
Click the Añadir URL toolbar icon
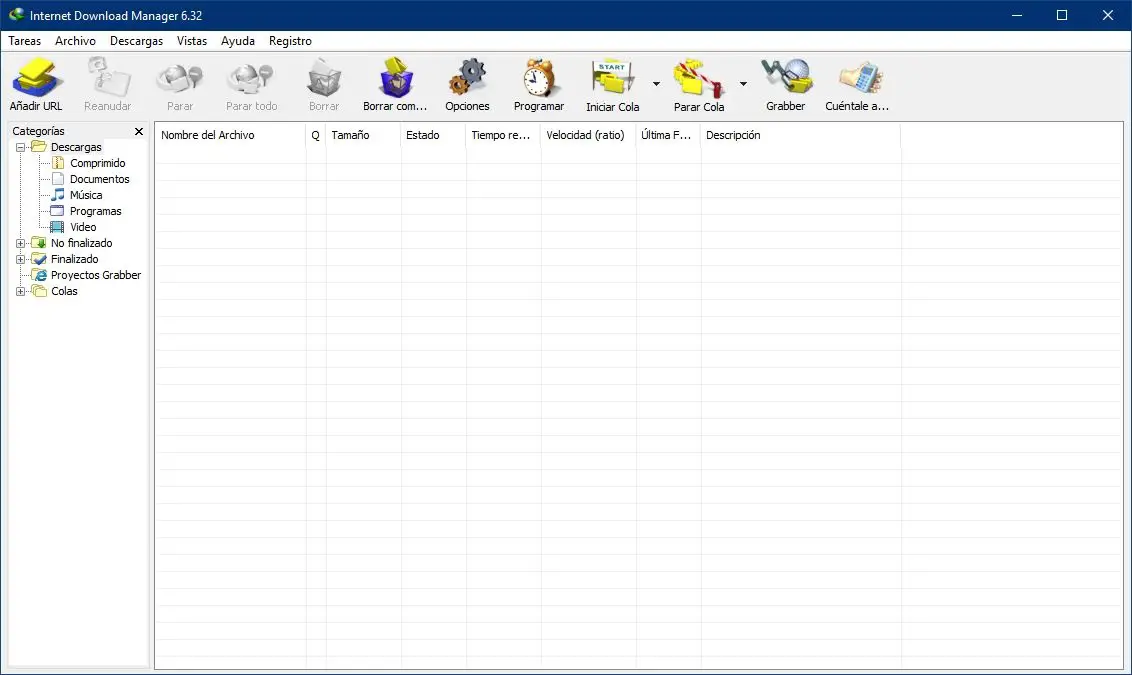click(x=36, y=78)
